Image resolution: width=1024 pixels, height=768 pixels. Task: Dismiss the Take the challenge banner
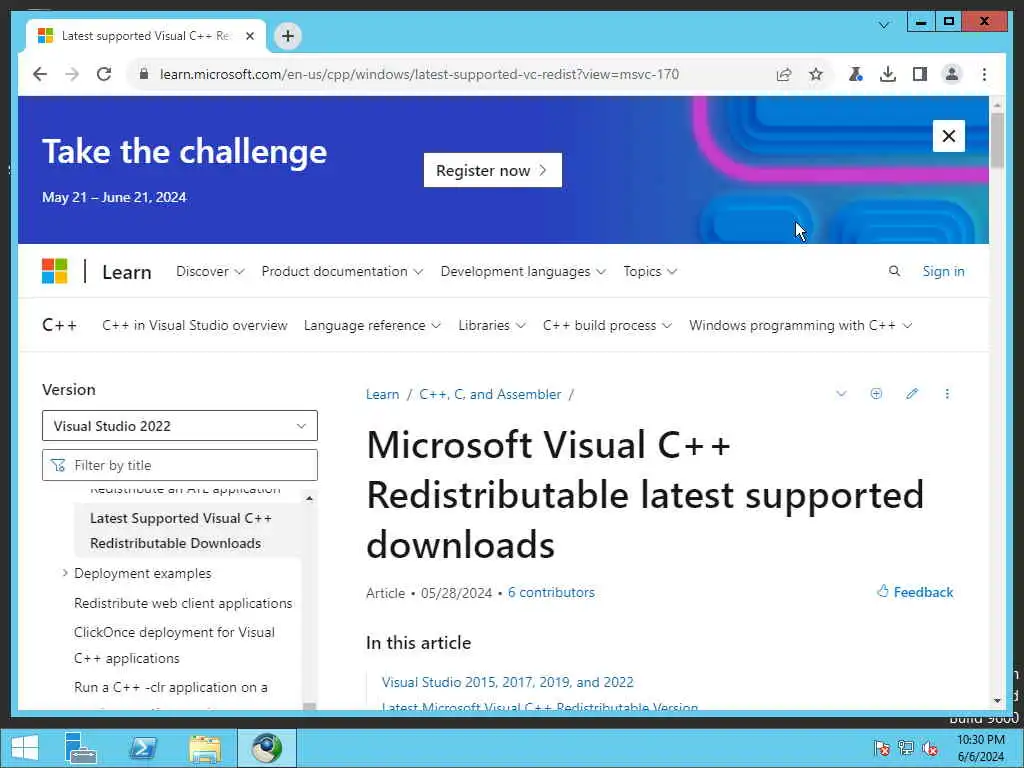[948, 136]
